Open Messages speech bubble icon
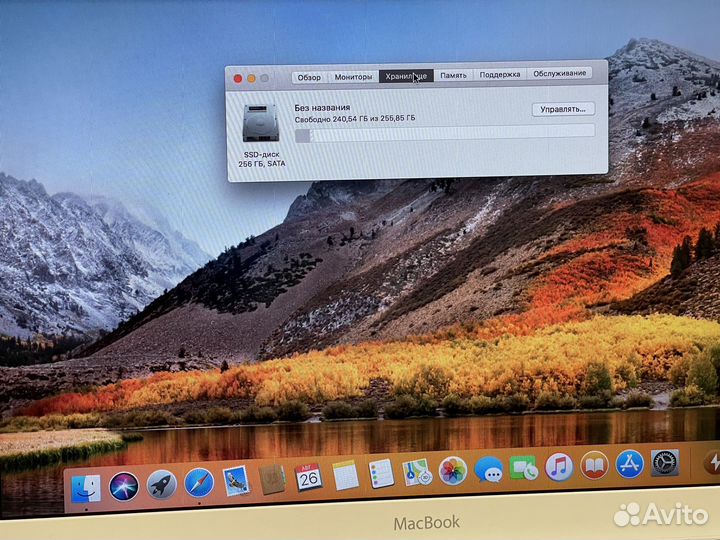 pos(489,469)
